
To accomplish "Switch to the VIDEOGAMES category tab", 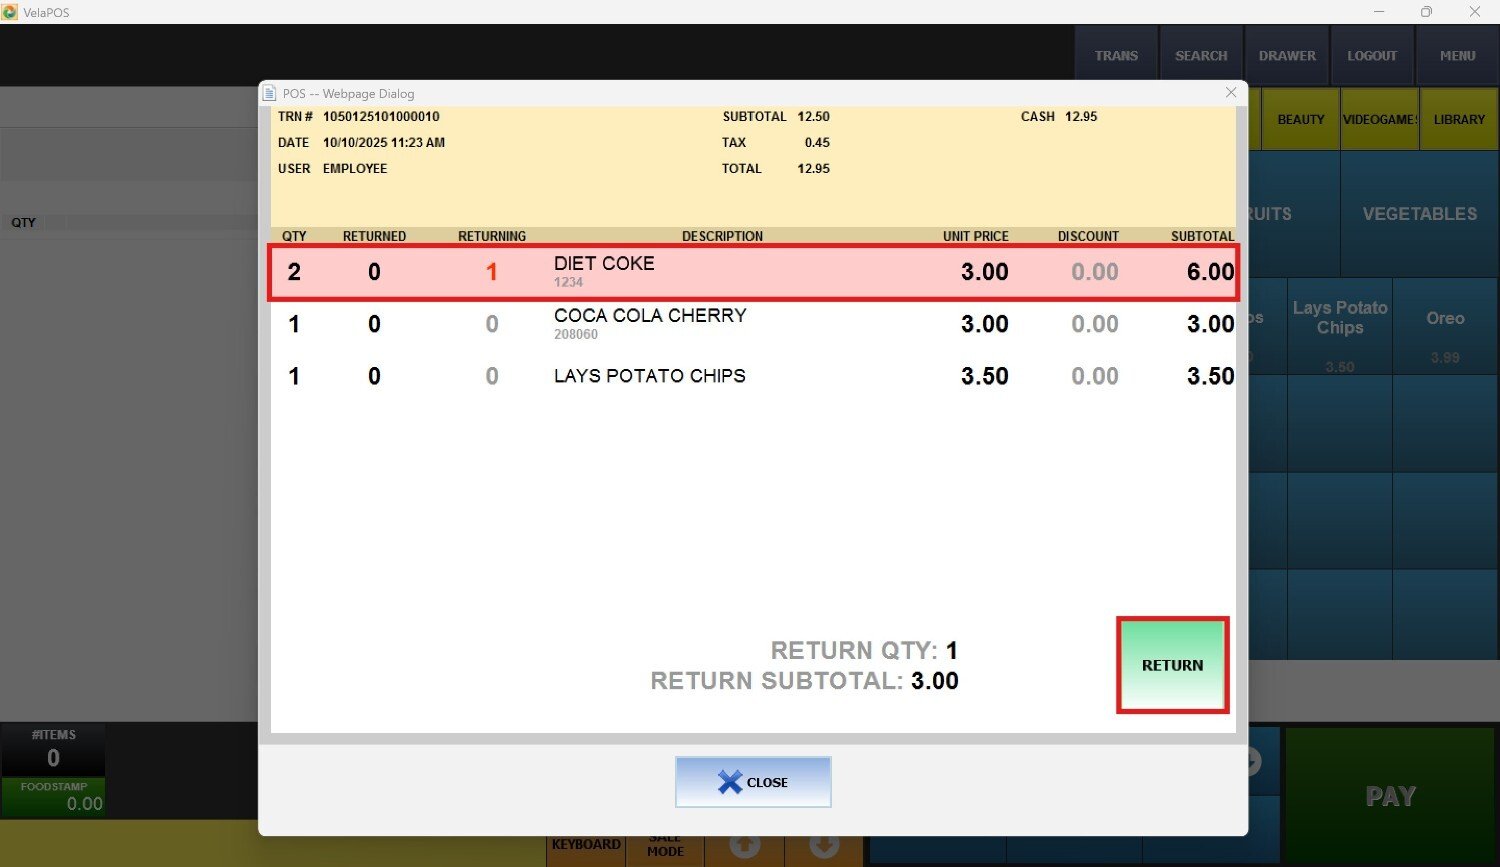I will (1380, 120).
